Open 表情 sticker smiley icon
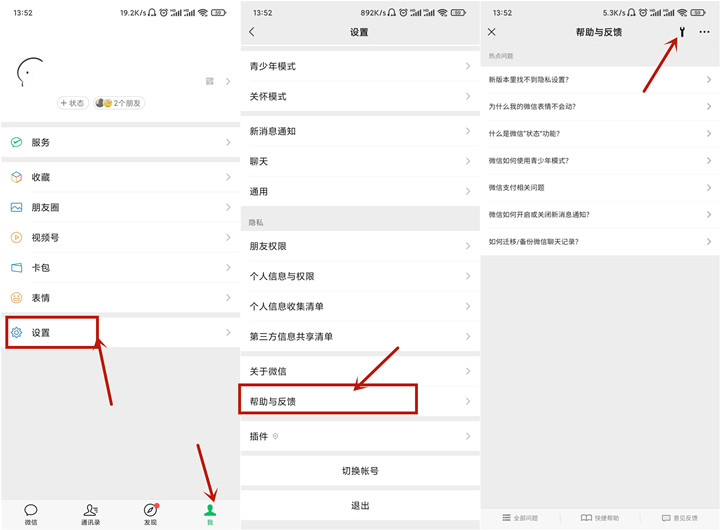This screenshot has width=720, height=530. pyautogui.click(x=17, y=298)
